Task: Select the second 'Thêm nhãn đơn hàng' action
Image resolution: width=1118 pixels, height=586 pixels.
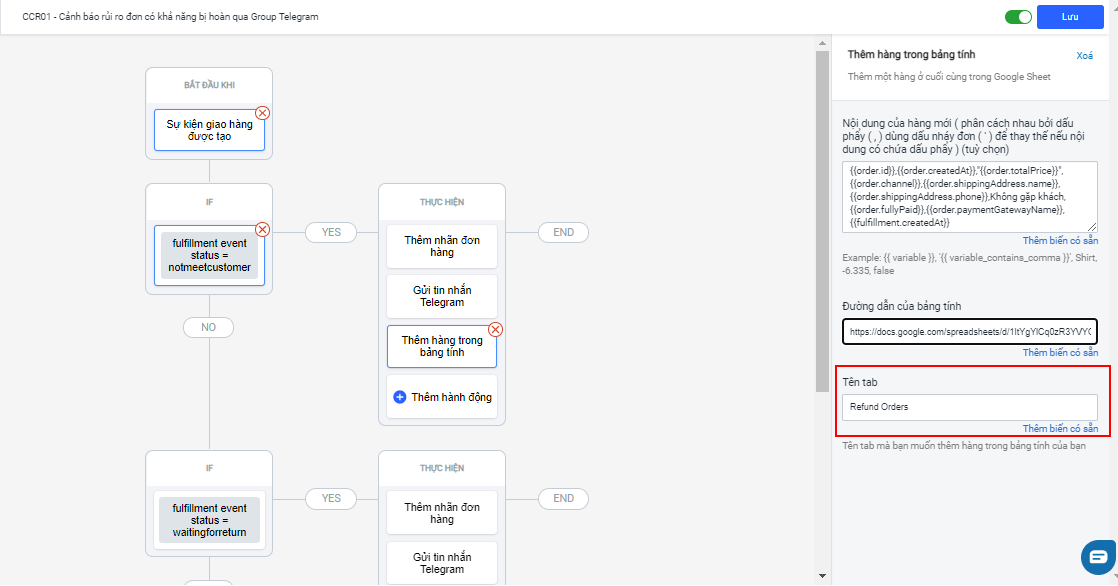Action: point(442,513)
